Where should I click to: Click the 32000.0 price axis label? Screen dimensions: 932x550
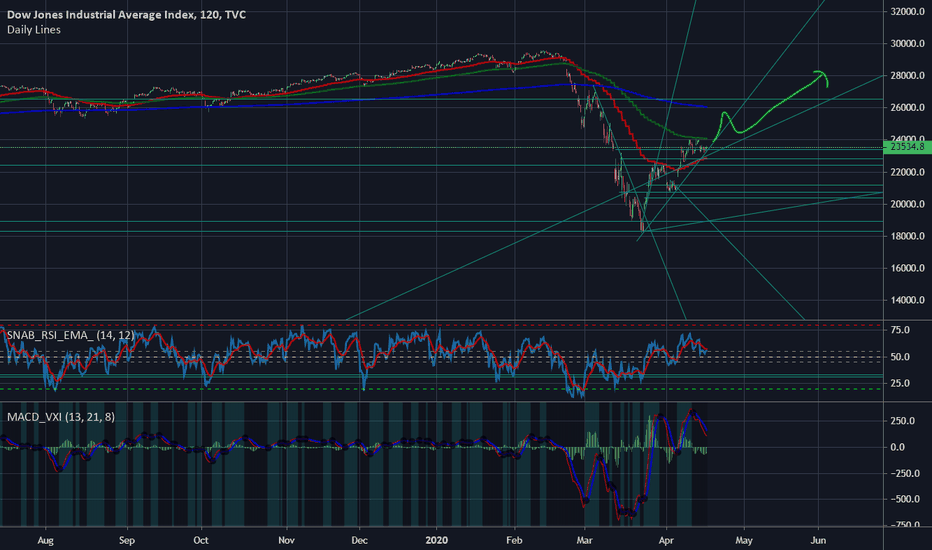pos(907,11)
